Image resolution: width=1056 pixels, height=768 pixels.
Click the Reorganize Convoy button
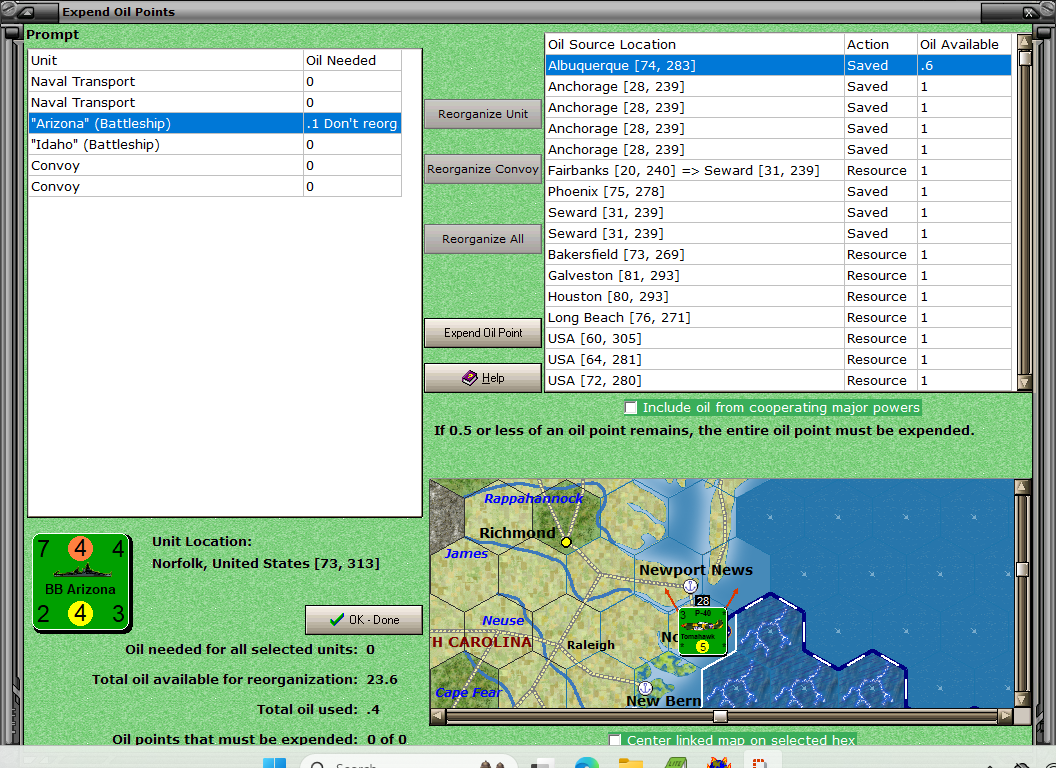click(x=483, y=169)
